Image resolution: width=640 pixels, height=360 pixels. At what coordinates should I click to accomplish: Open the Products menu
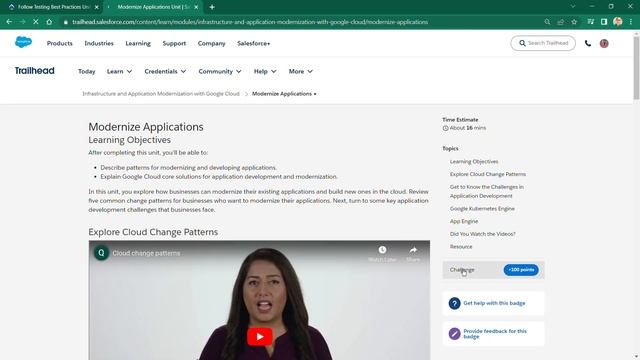[60, 43]
